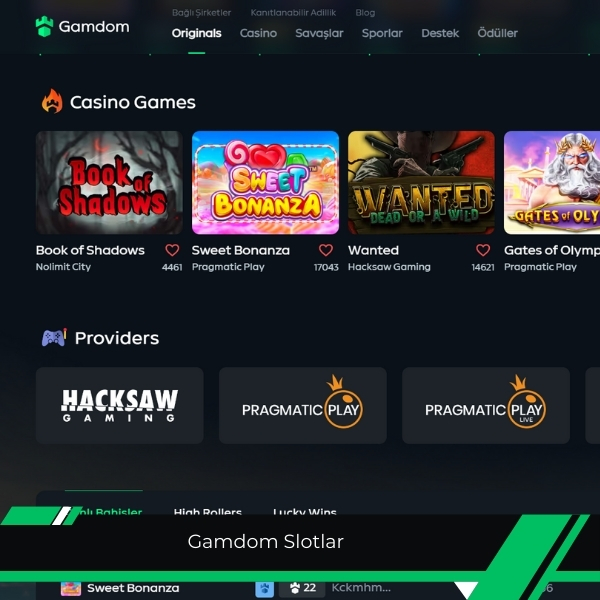Click the Gamdom castle logo icon
This screenshot has height=600, width=600.
pyautogui.click(x=44, y=26)
